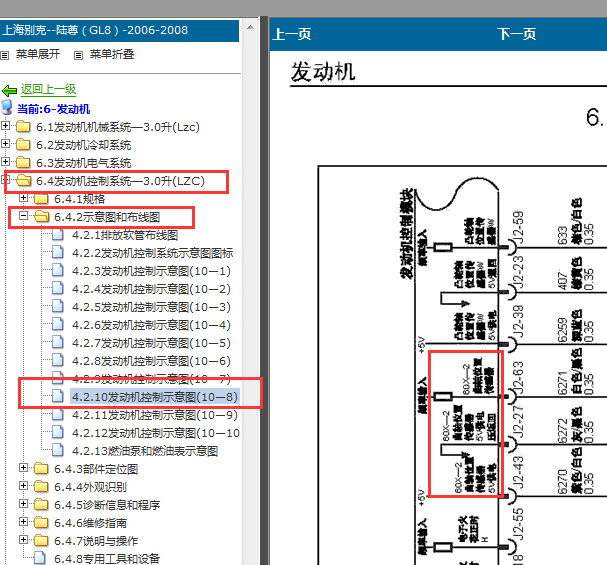Screen dimensions: 607x565
Task: Select 6.4.7说明与操作 folder label
Action: point(96,541)
